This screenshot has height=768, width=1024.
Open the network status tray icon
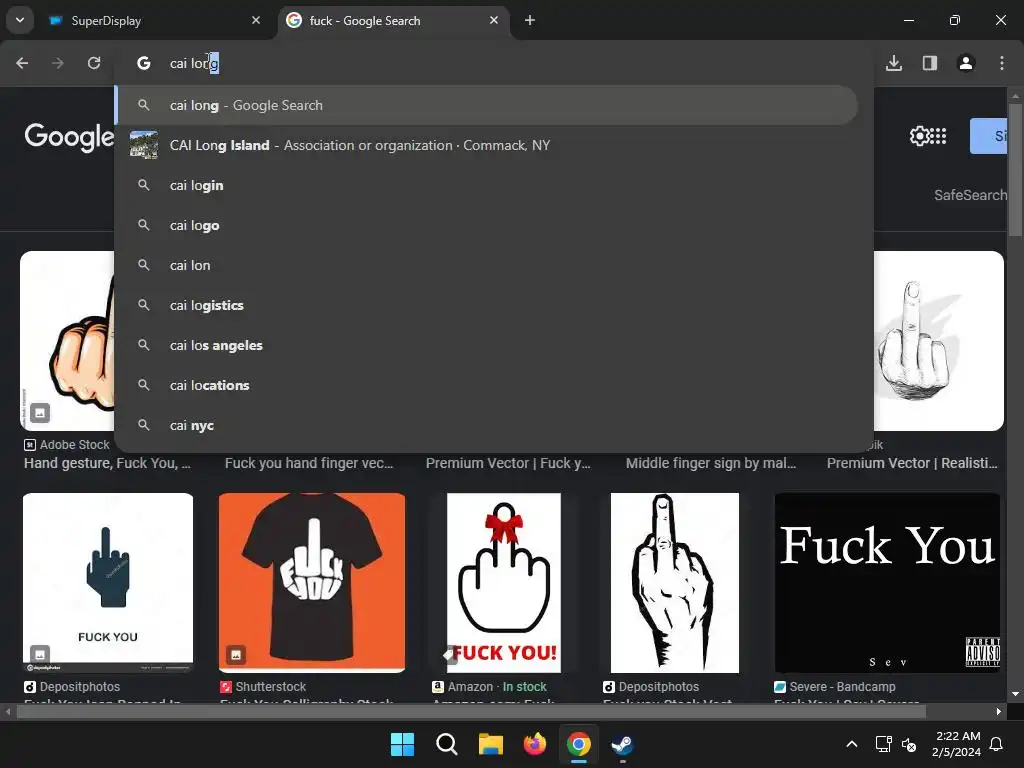coord(884,744)
